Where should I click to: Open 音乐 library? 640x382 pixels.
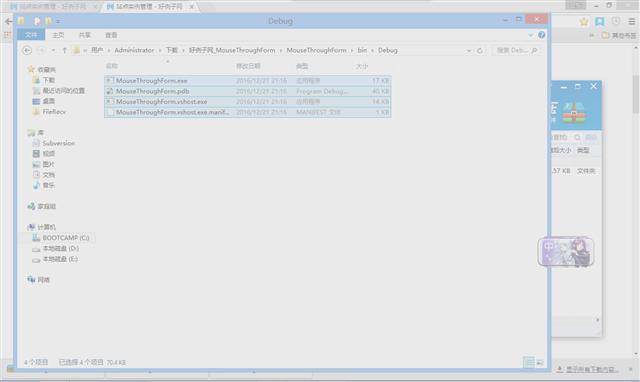tap(44, 185)
